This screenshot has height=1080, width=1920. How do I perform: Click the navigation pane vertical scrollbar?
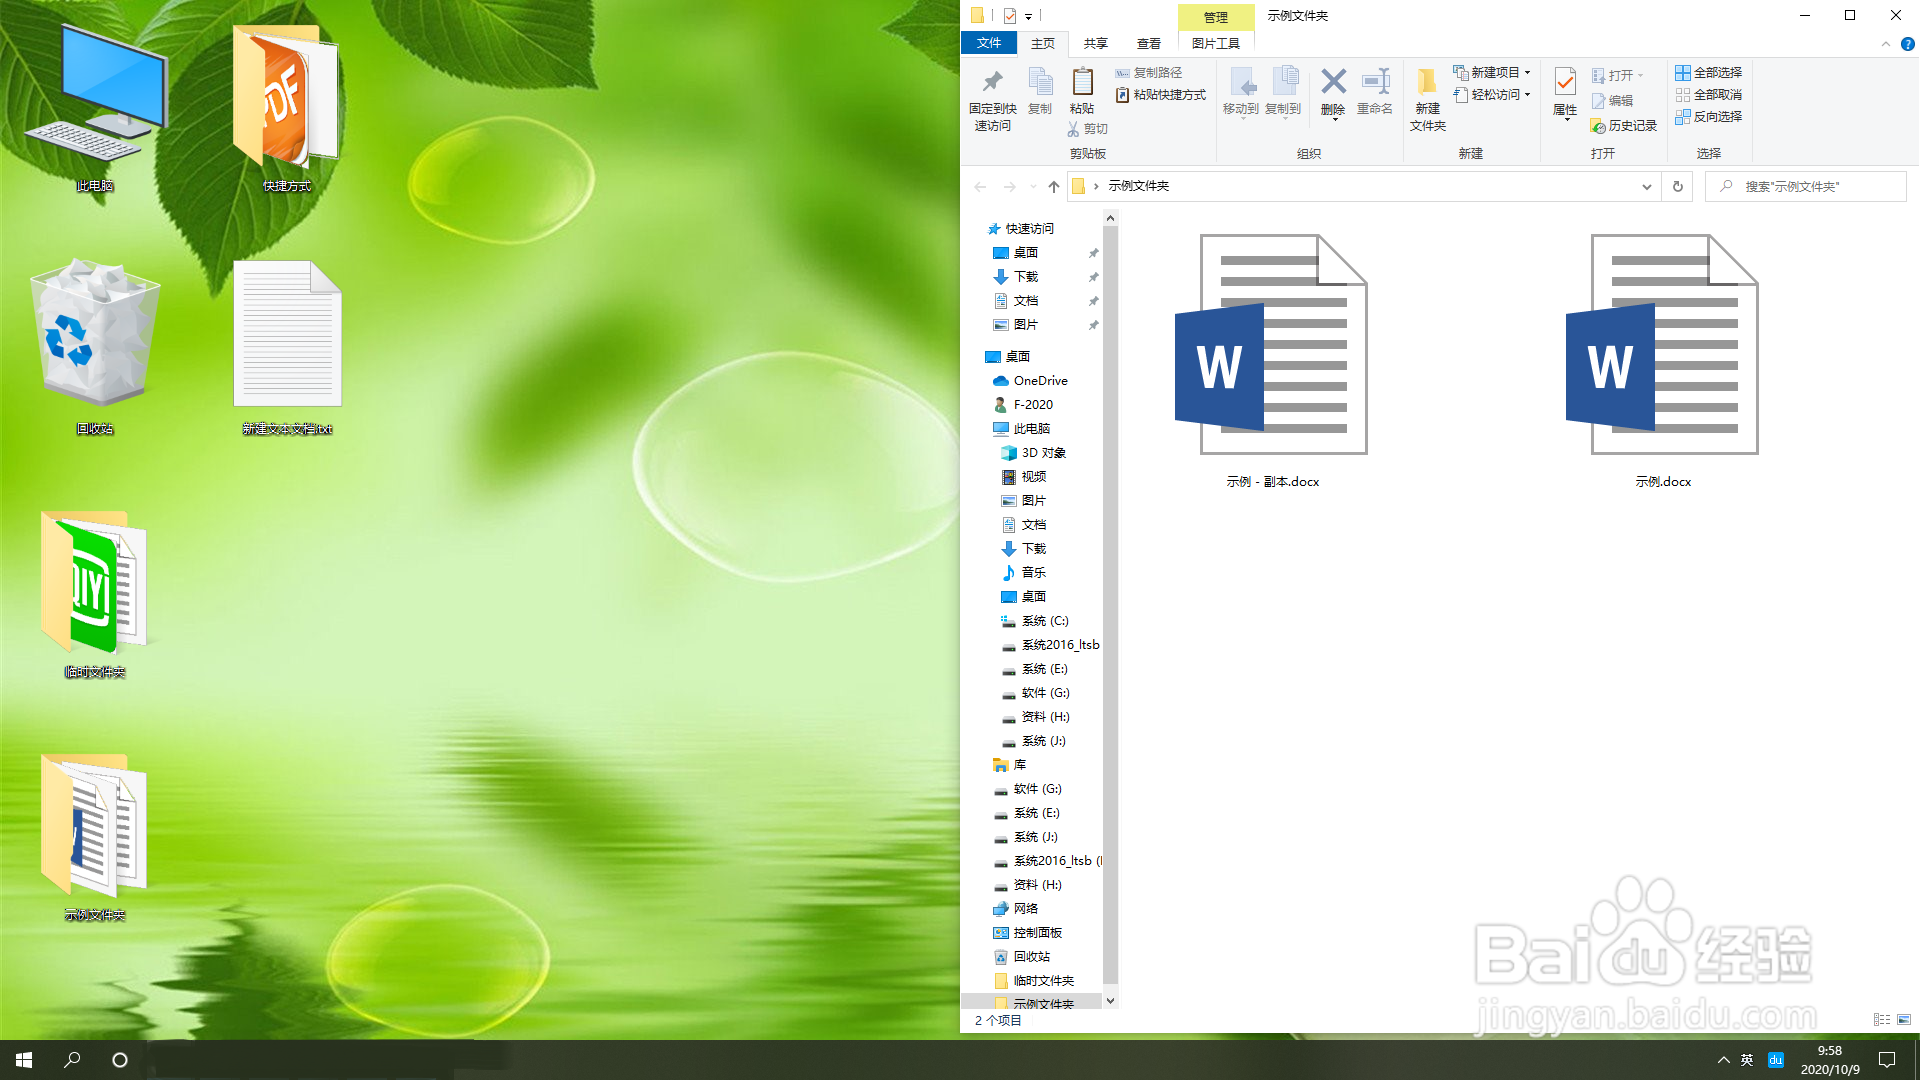point(1110,600)
